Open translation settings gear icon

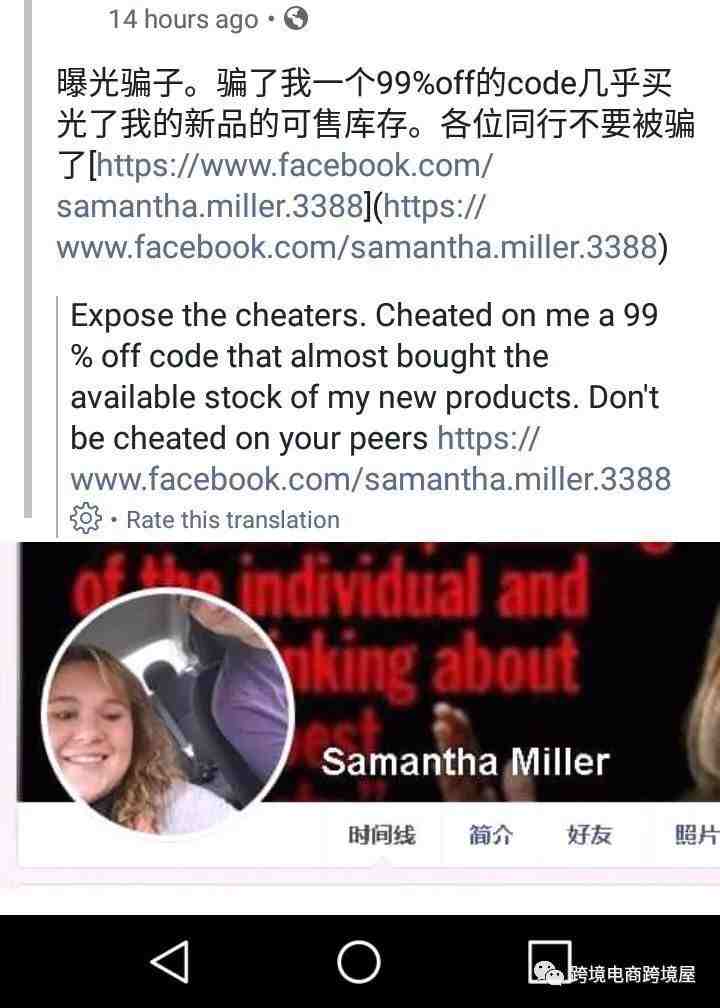tap(86, 518)
